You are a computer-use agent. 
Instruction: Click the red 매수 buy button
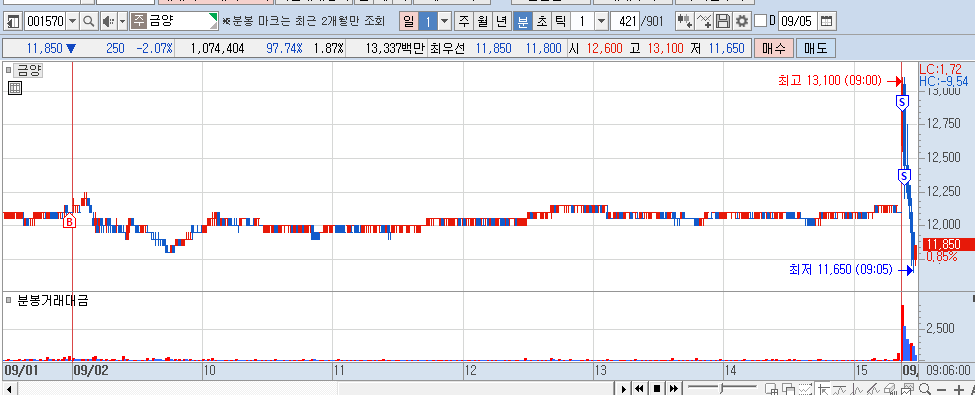pos(774,49)
